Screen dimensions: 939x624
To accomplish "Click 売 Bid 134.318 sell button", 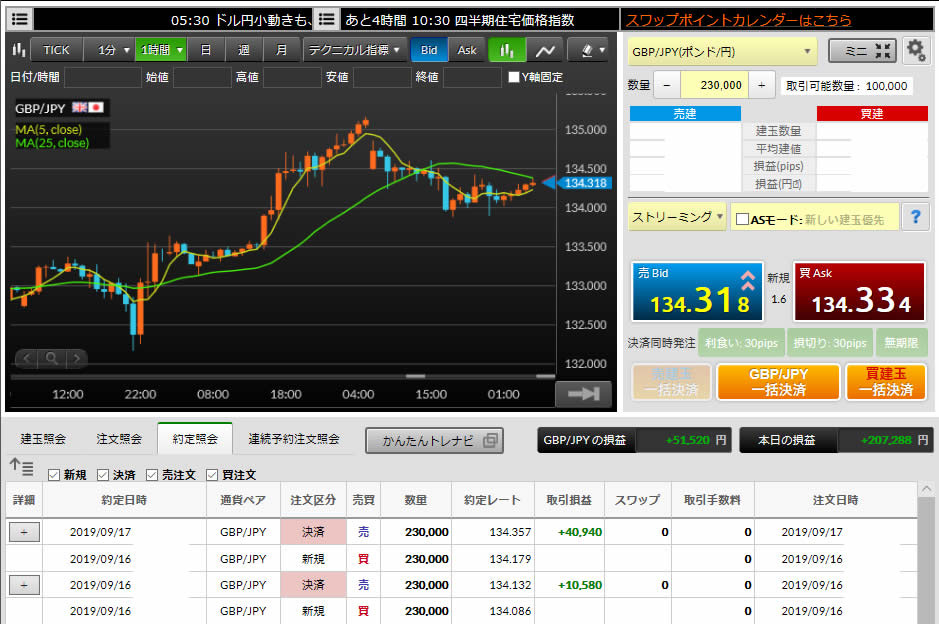I will point(697,292).
